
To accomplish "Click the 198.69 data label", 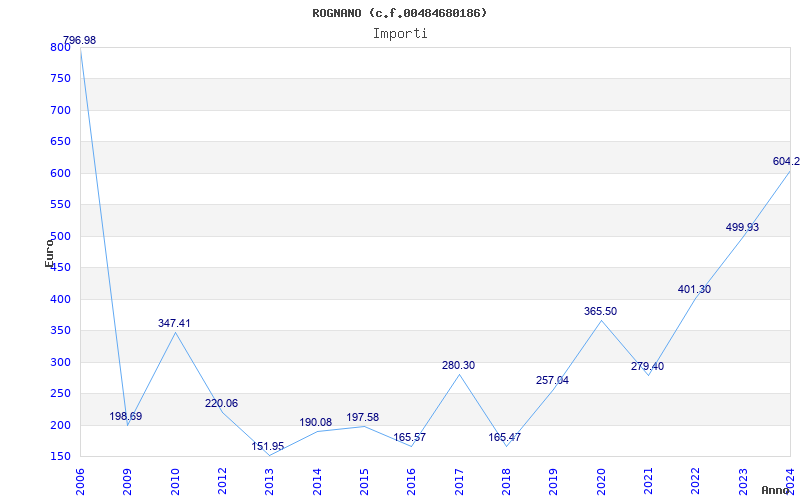I will (x=126, y=416).
